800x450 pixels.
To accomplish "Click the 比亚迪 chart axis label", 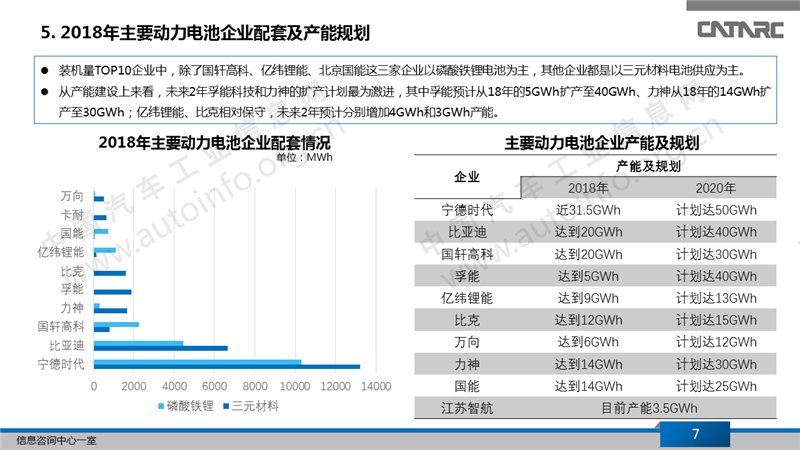I will coord(66,345).
